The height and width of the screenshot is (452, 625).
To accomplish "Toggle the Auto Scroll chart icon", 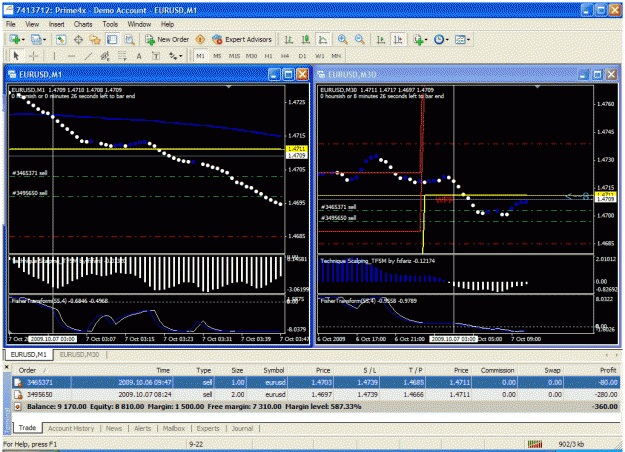I will (381, 39).
